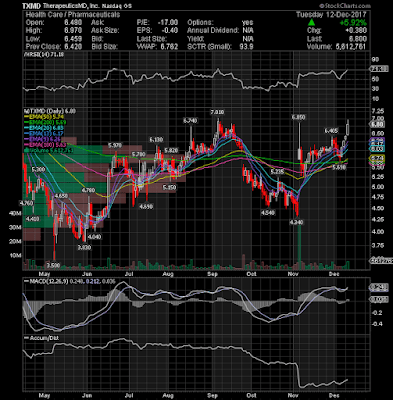Click the SCTR (Small) 93.9 value
The width and height of the screenshot is (393, 400).
click(247, 46)
